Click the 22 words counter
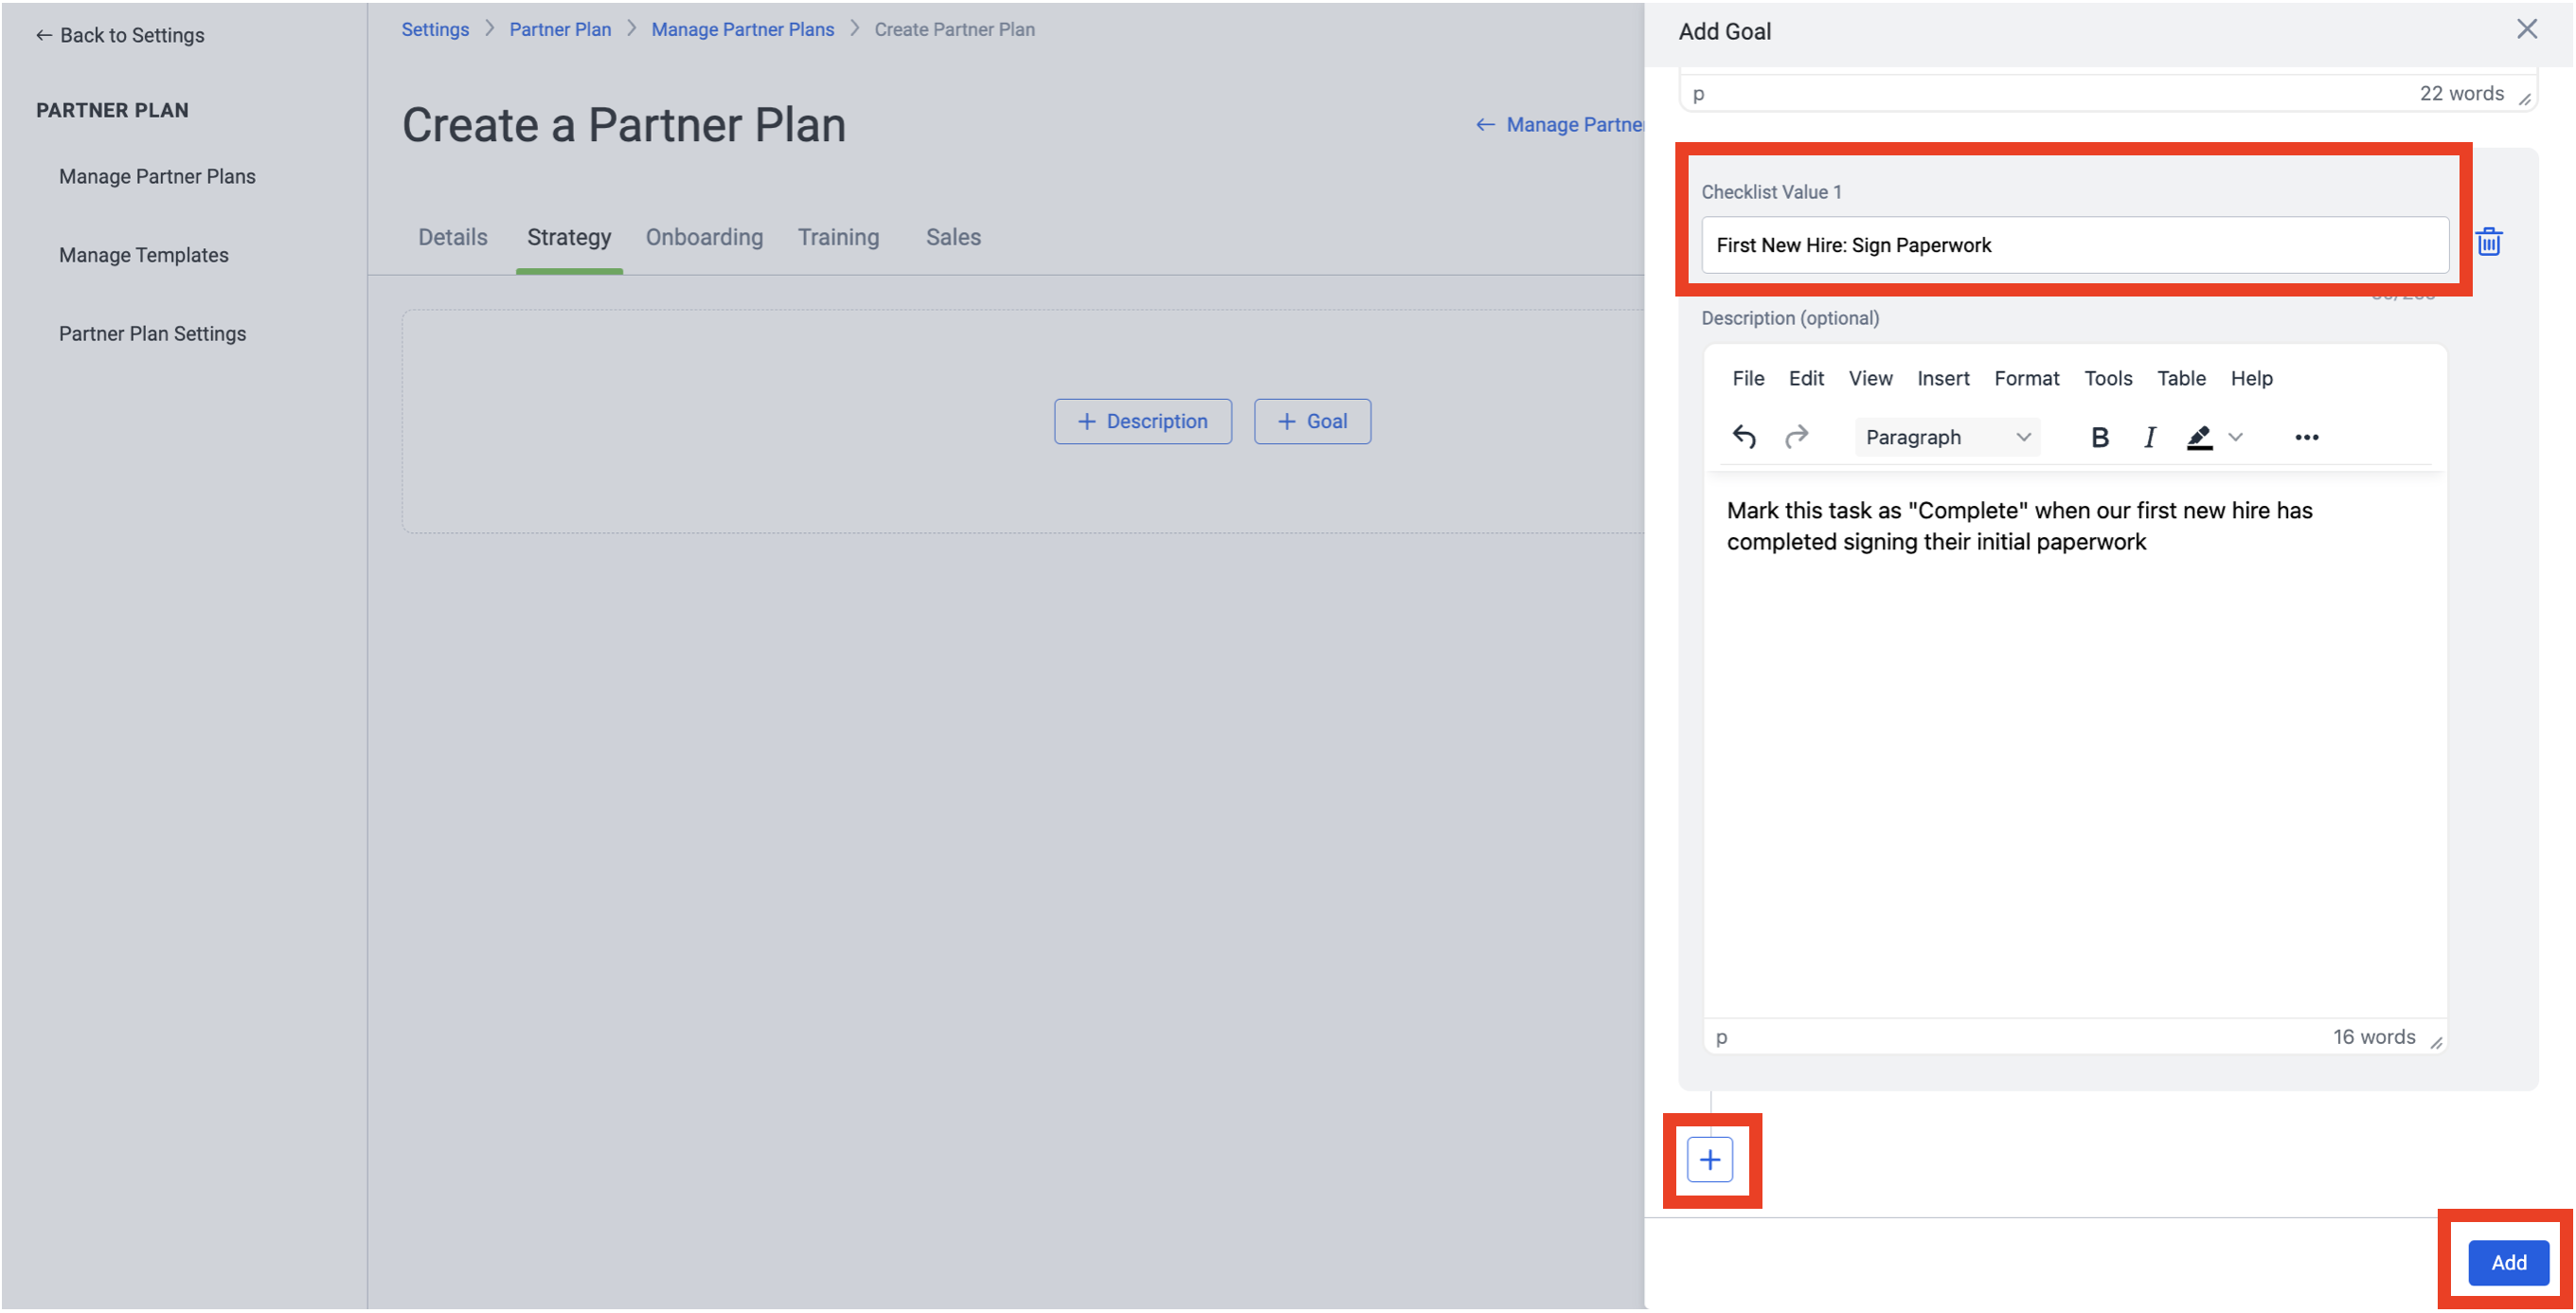 pos(2460,93)
